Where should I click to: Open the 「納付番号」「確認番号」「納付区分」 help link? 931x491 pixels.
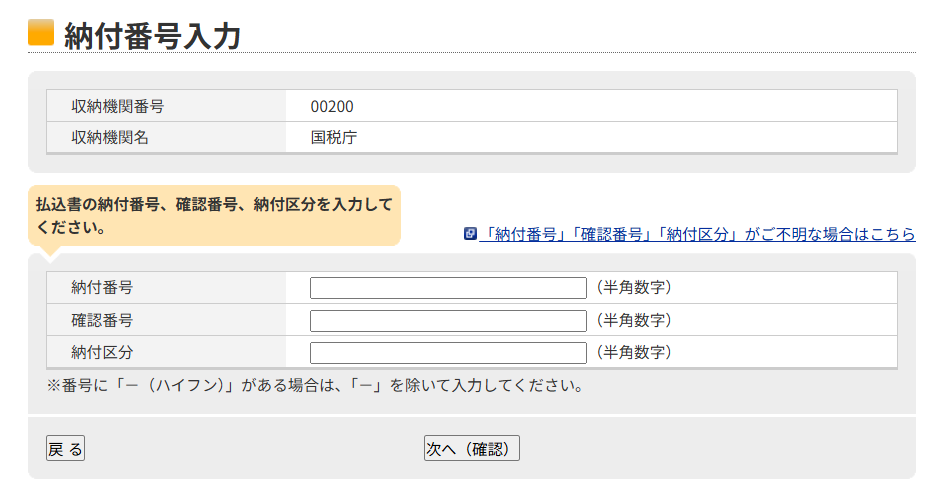point(697,234)
